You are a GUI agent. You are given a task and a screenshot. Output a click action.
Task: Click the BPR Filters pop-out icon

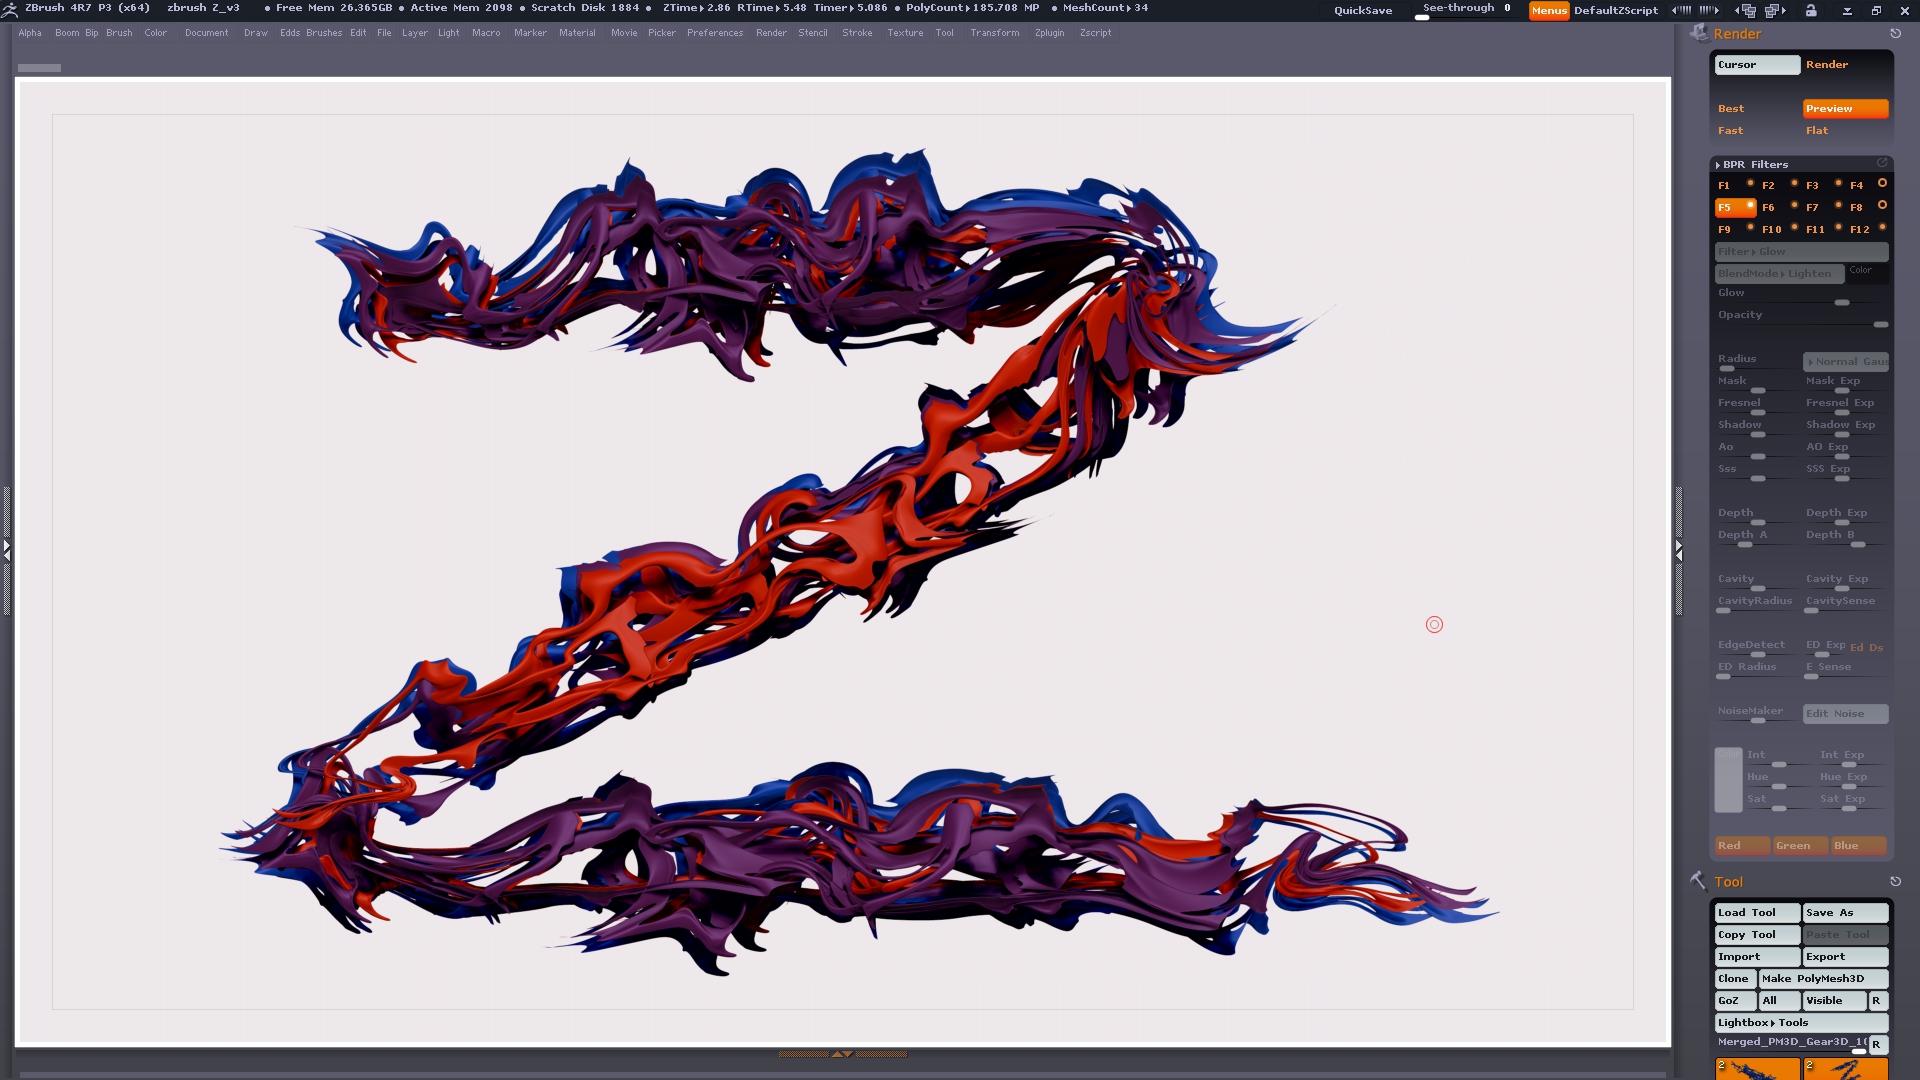pyautogui.click(x=1882, y=163)
